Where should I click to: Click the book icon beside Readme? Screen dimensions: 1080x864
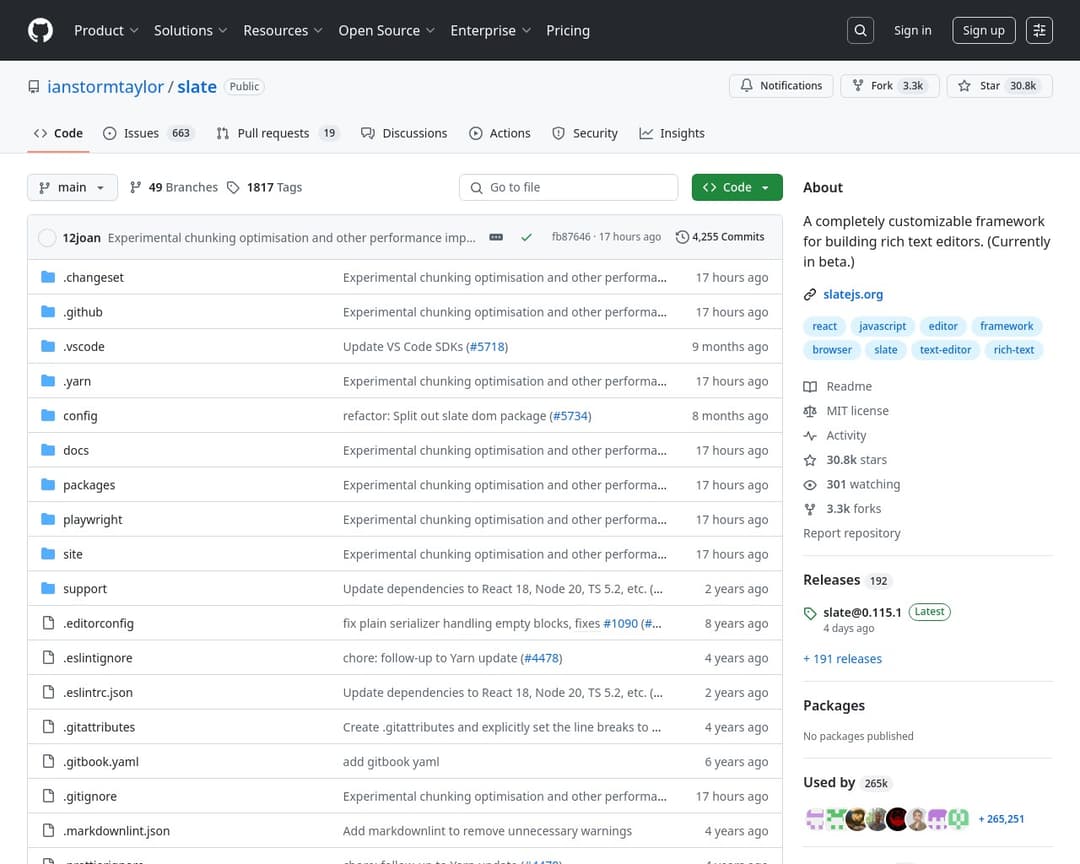tap(810, 387)
